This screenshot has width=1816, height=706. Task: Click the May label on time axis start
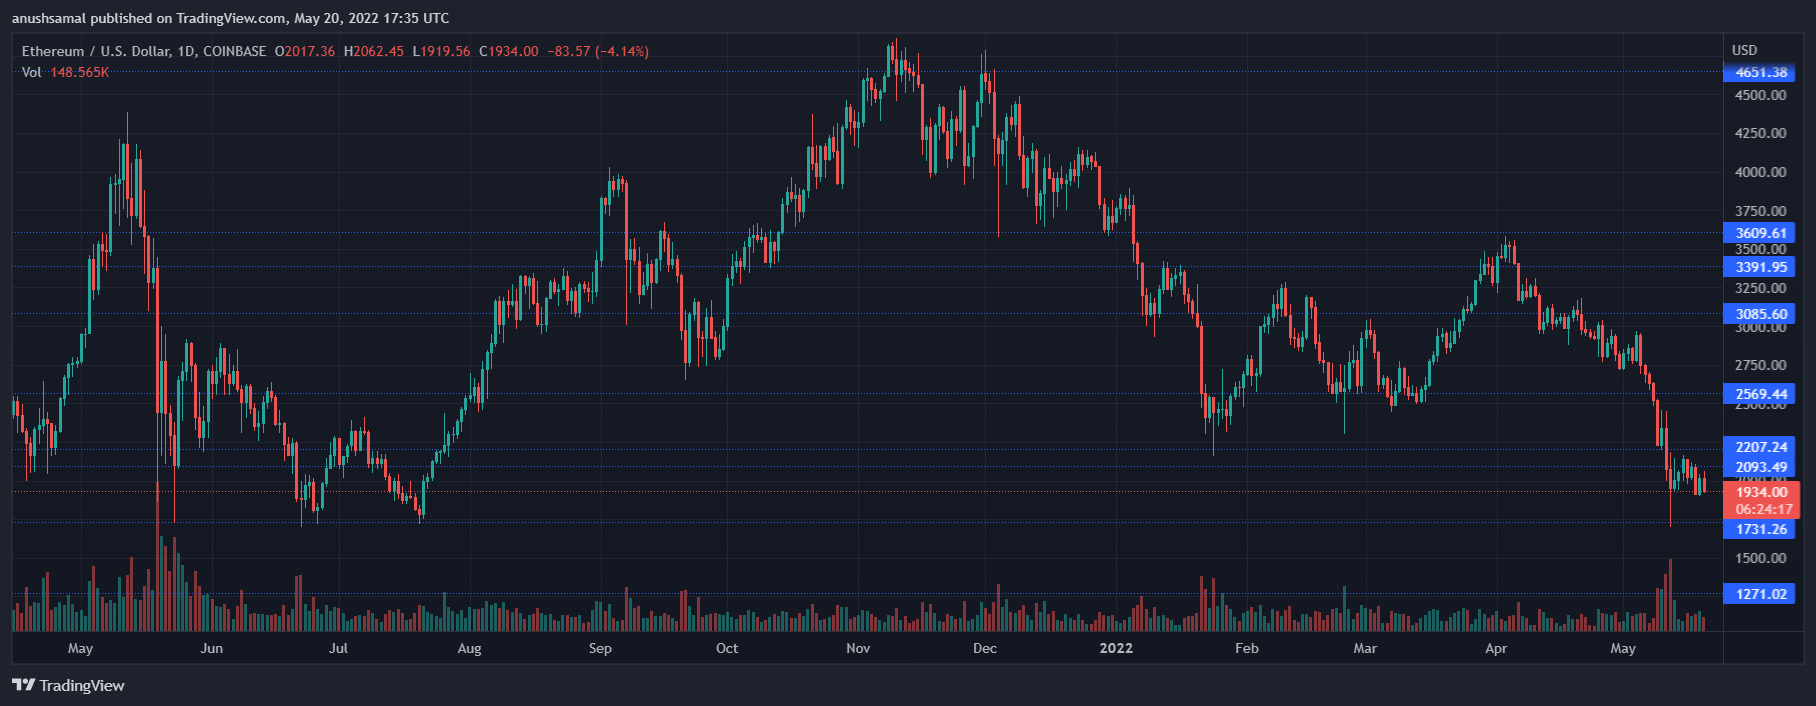click(80, 648)
